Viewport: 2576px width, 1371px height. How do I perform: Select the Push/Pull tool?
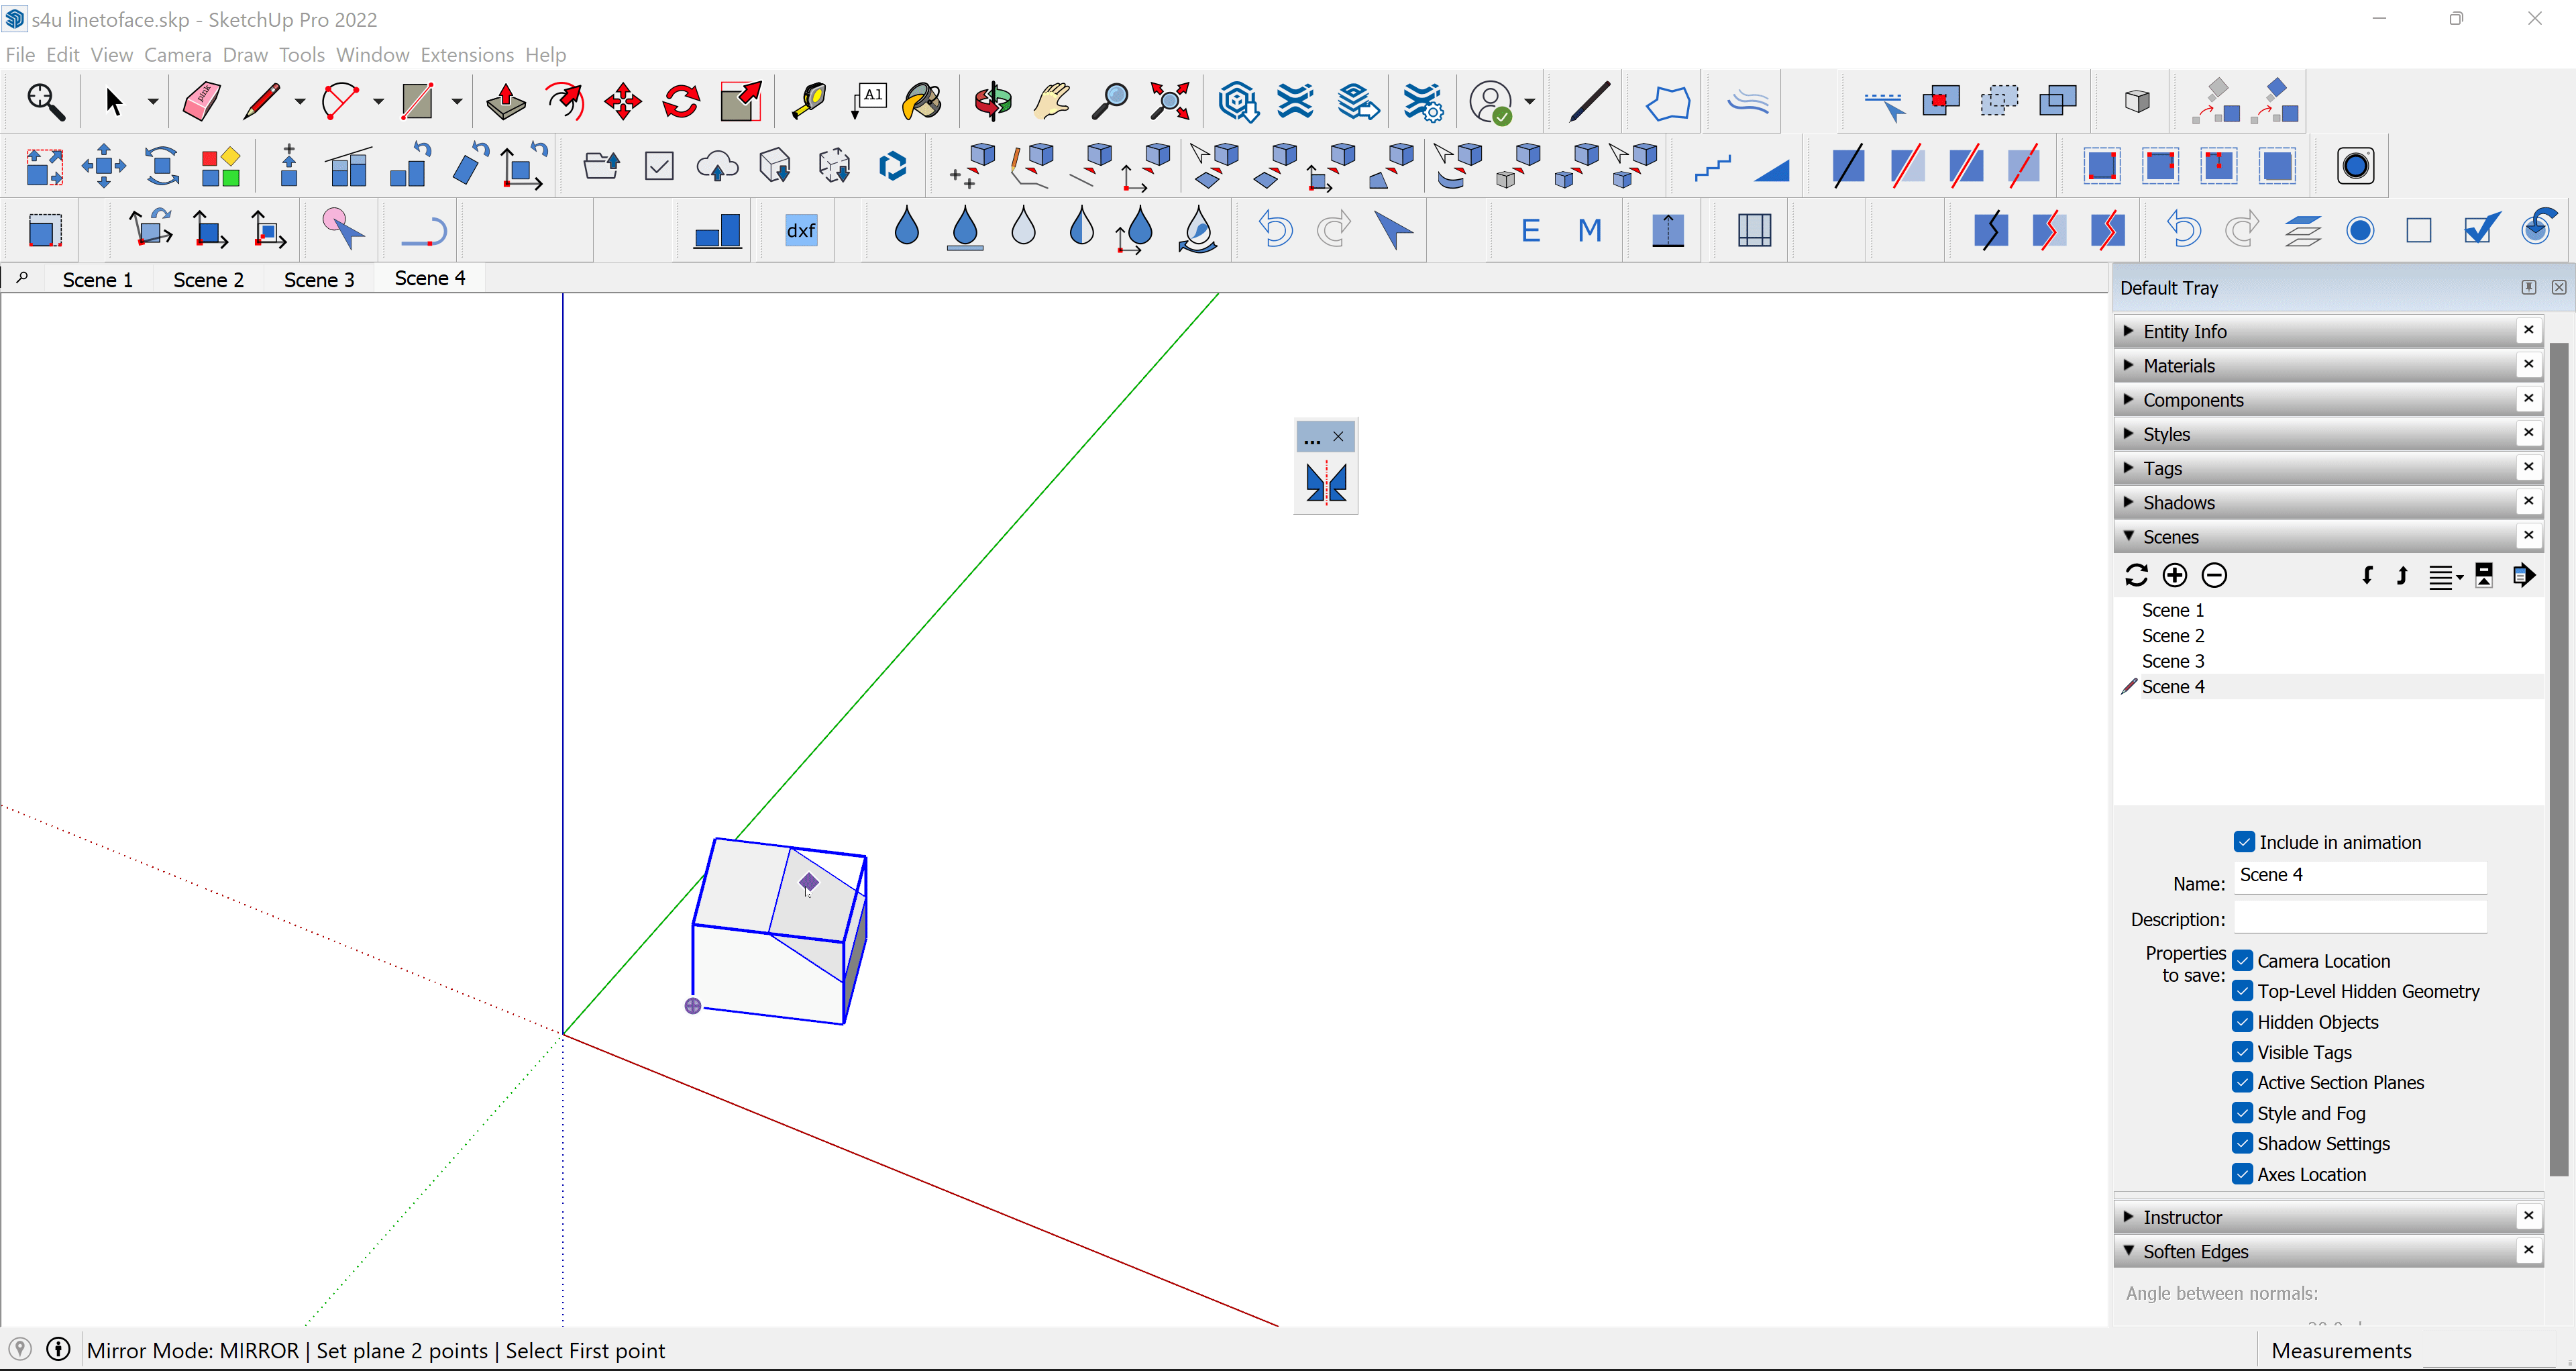pos(506,101)
